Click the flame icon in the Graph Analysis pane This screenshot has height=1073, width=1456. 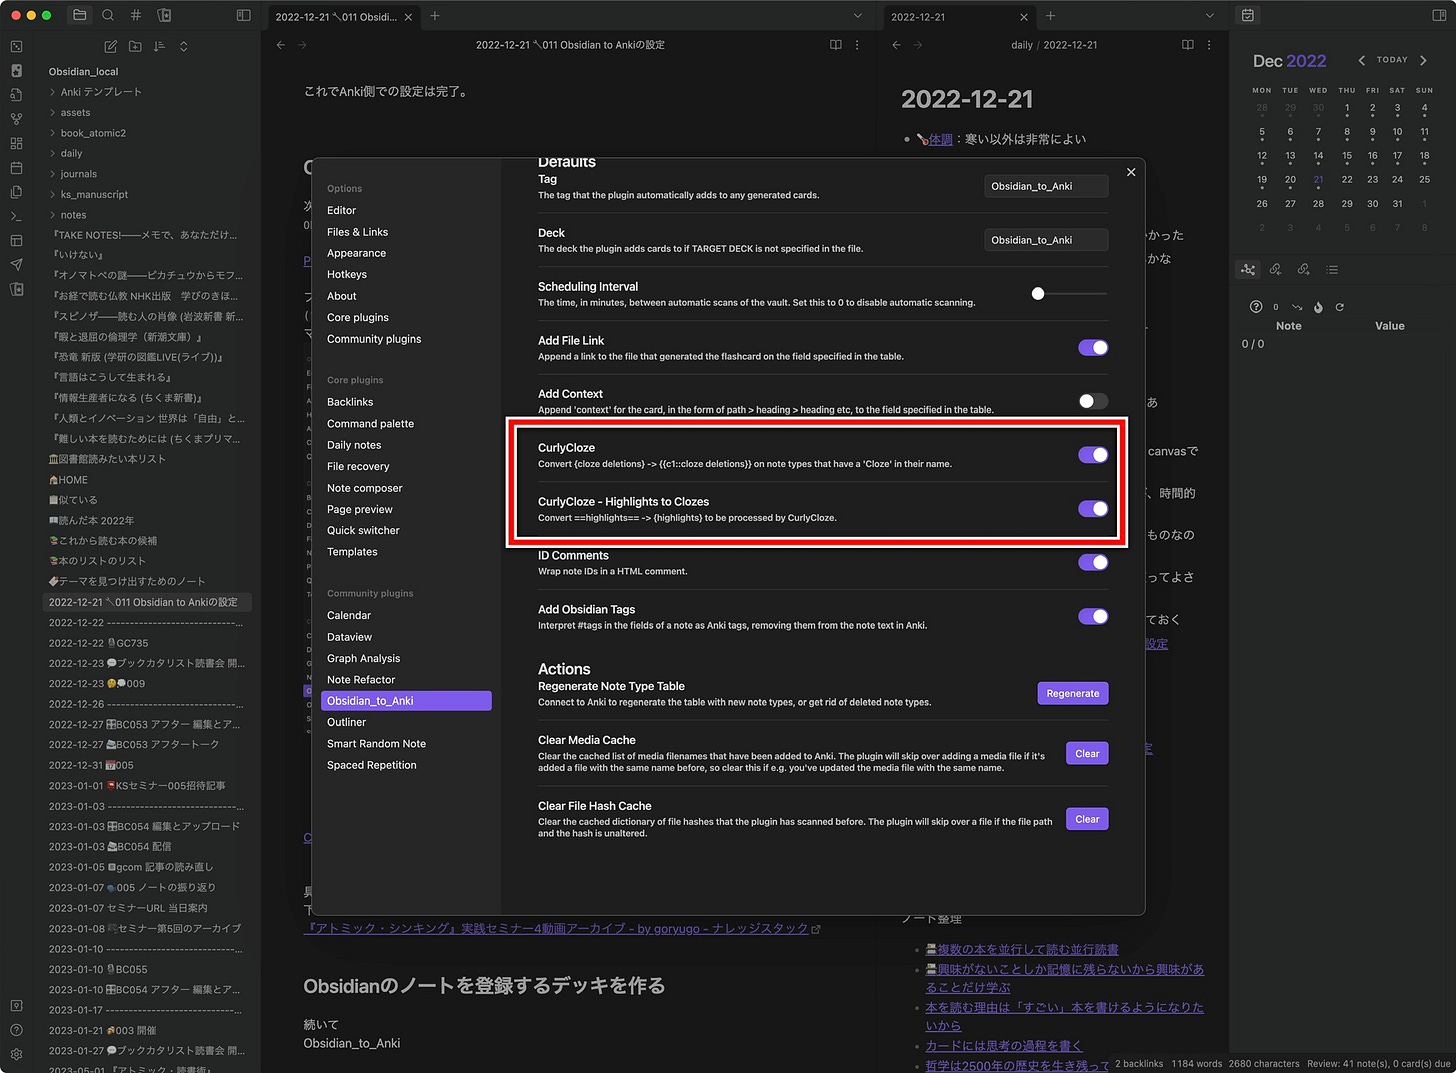click(1318, 307)
